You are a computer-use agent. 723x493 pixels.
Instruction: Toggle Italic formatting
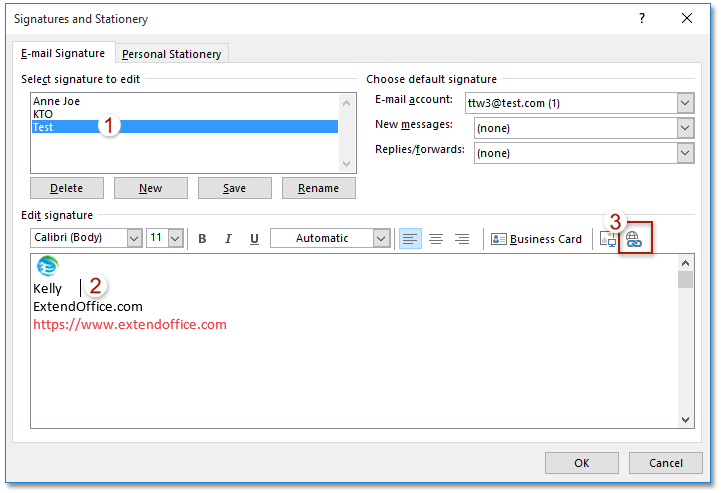point(228,238)
